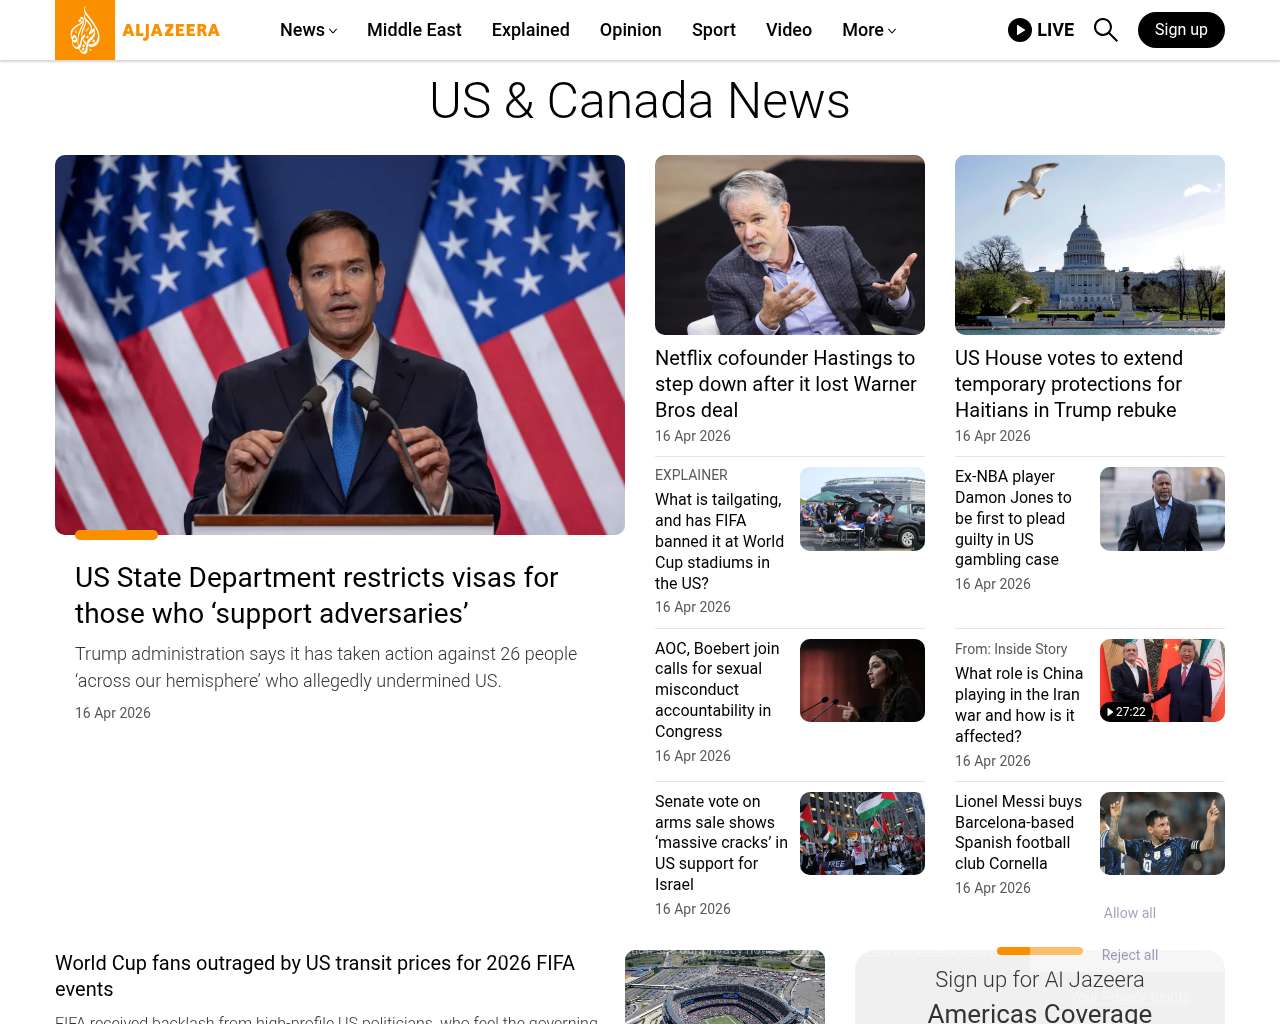
Task: Expand the More dropdown menu
Action: tap(868, 30)
